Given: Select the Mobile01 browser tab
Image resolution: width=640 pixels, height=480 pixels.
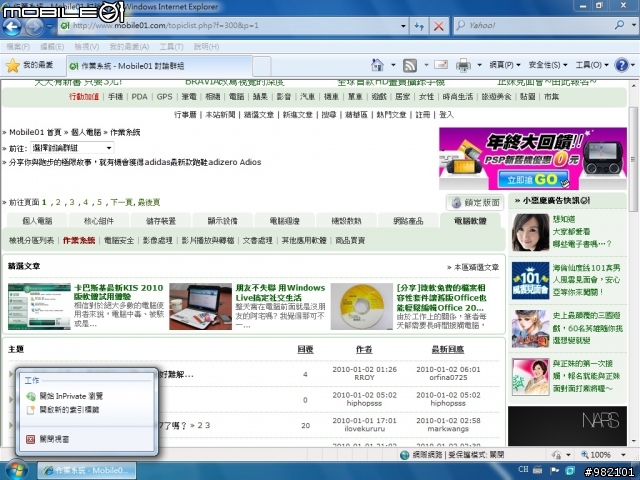Looking at the screenshot, I should tap(159, 66).
